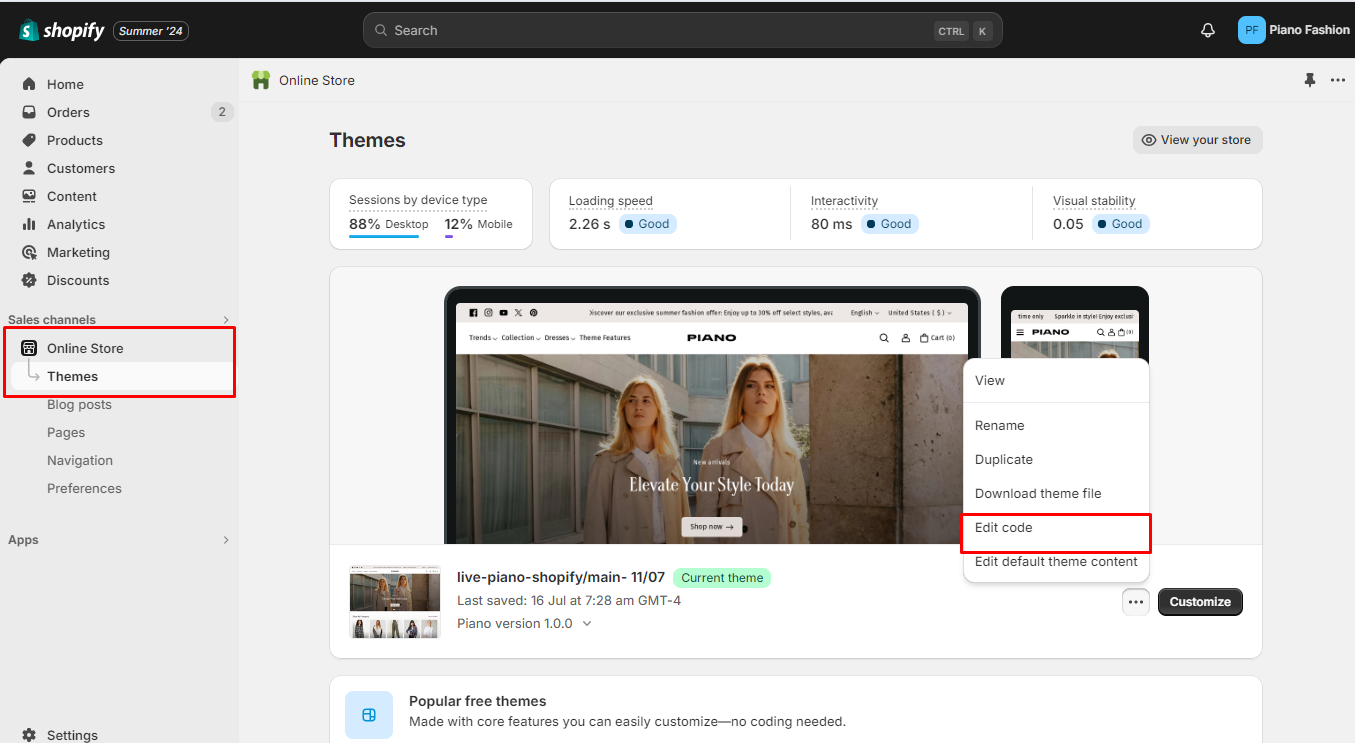Open Piano version 1.0.0 dropdown
The image size is (1355, 743).
click(587, 623)
